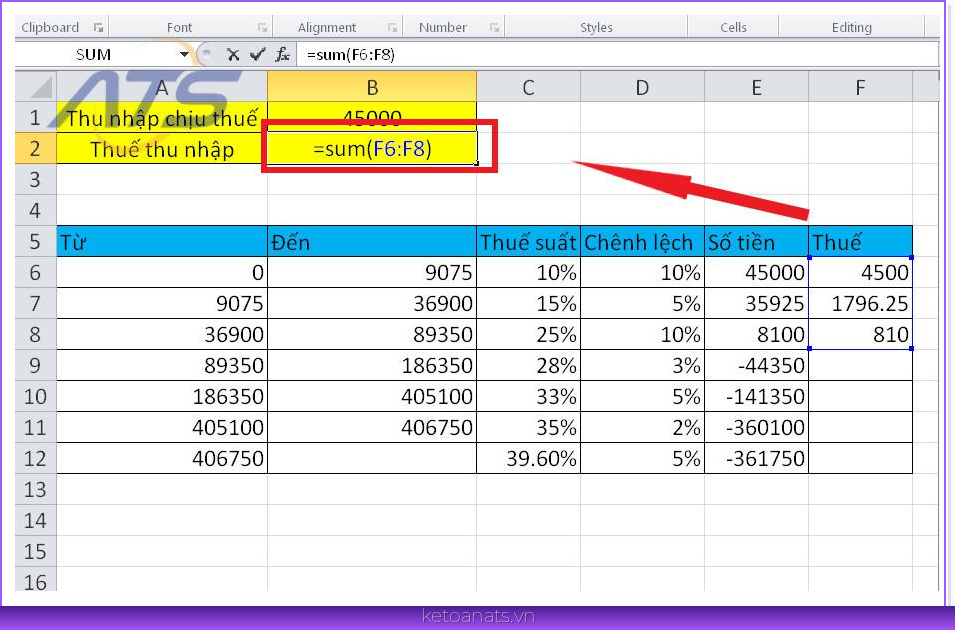Click cell B6 with value 9075
This screenshot has width=955, height=630.
(372, 272)
